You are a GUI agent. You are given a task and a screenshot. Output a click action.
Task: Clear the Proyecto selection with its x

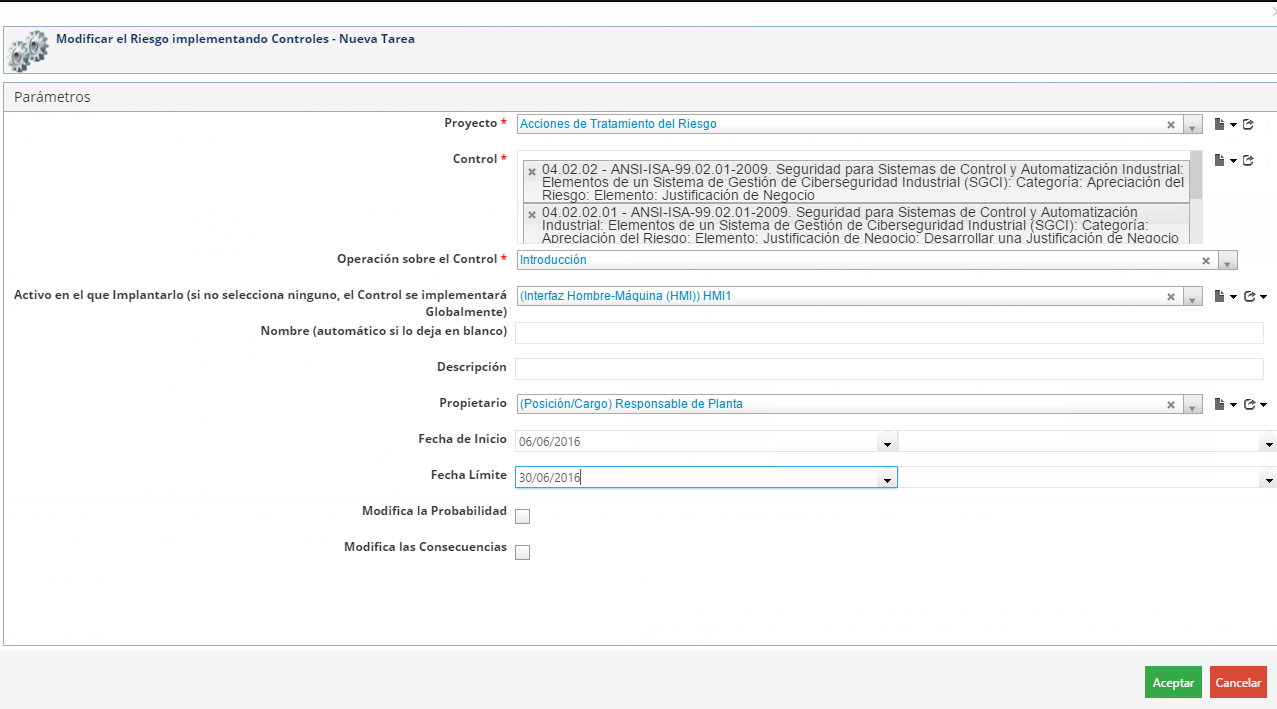pos(1171,125)
